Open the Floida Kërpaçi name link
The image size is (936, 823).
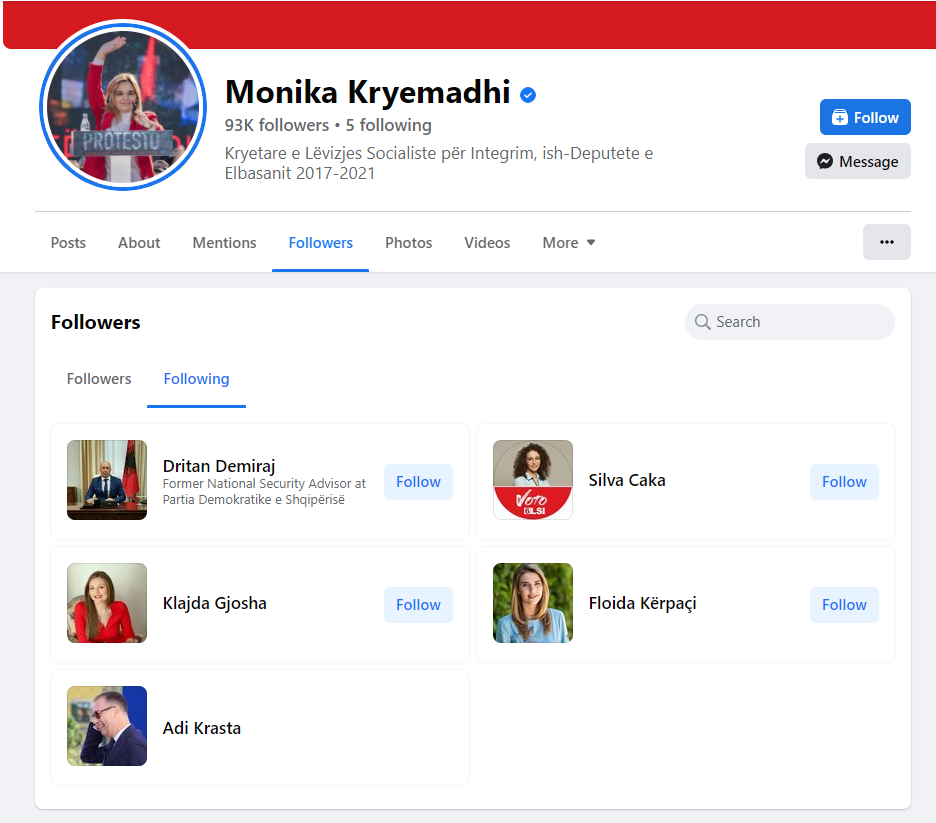(x=642, y=603)
